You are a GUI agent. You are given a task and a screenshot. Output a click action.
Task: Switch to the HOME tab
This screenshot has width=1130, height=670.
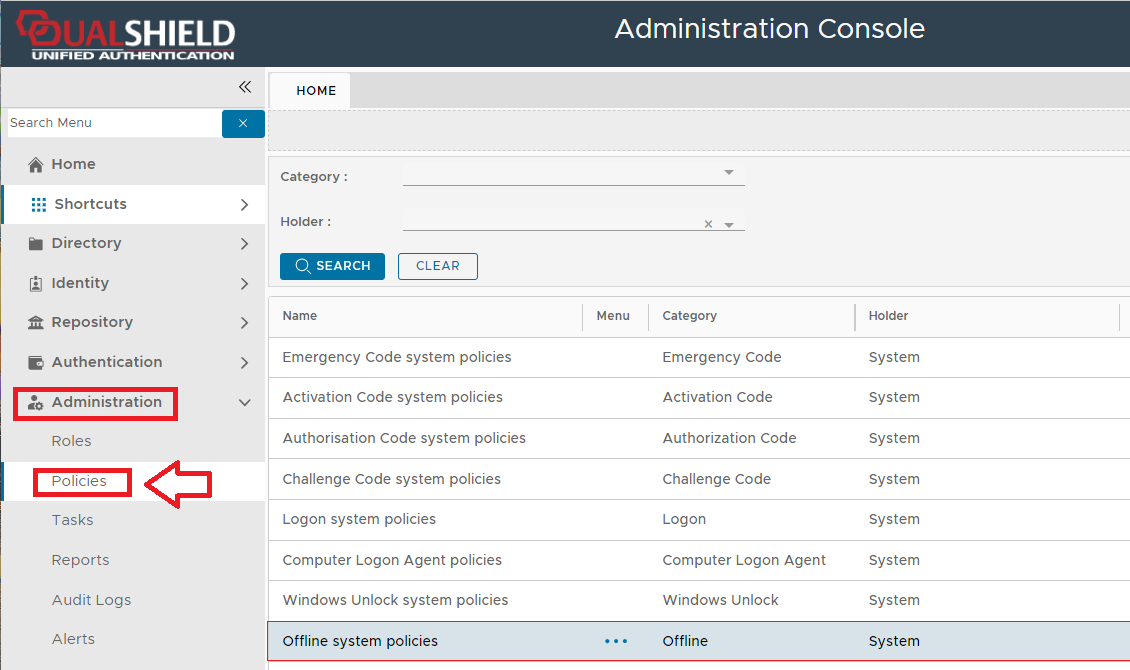click(x=316, y=90)
